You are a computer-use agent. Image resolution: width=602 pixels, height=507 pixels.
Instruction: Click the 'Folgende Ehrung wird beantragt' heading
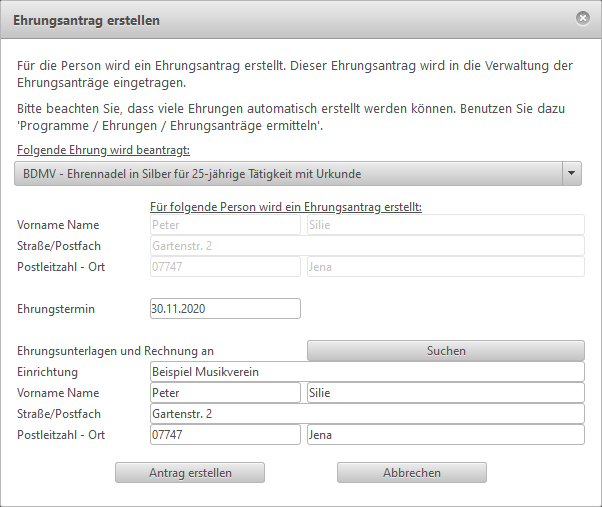pyautogui.click(x=103, y=150)
